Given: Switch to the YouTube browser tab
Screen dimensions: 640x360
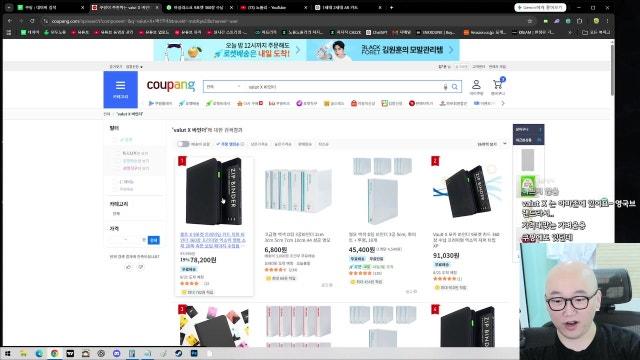Looking at the screenshot, I should click(x=269, y=7).
